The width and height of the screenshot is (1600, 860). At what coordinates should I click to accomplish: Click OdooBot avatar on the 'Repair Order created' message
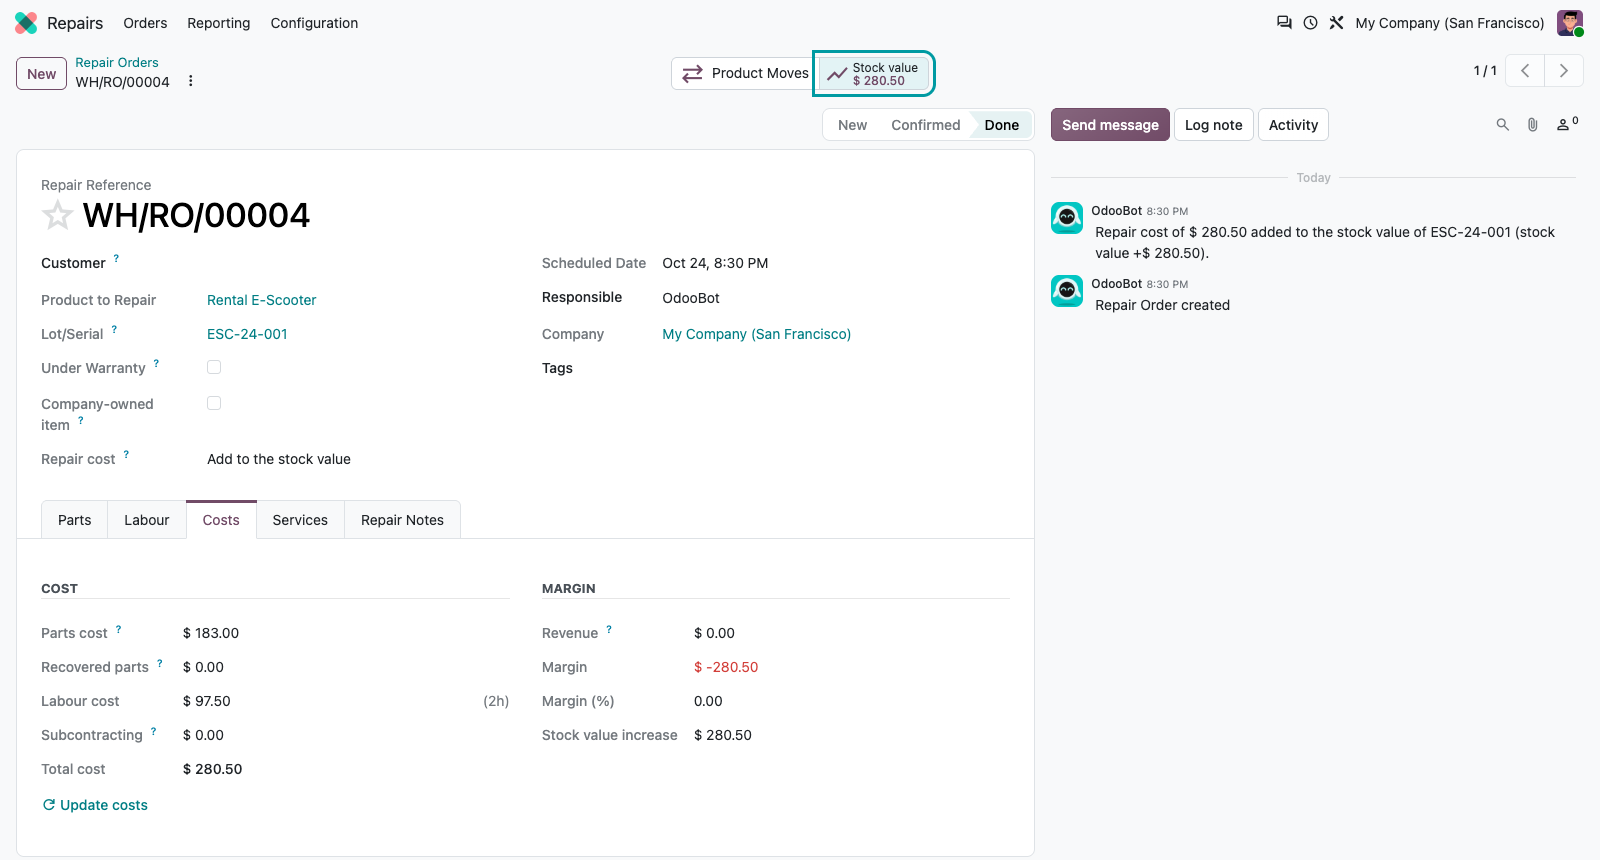(1067, 290)
